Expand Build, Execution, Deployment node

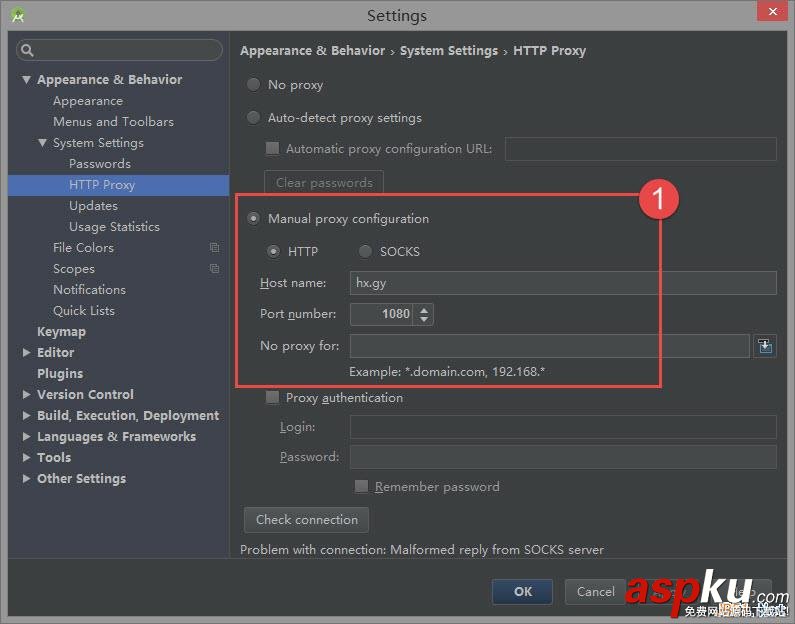point(26,416)
